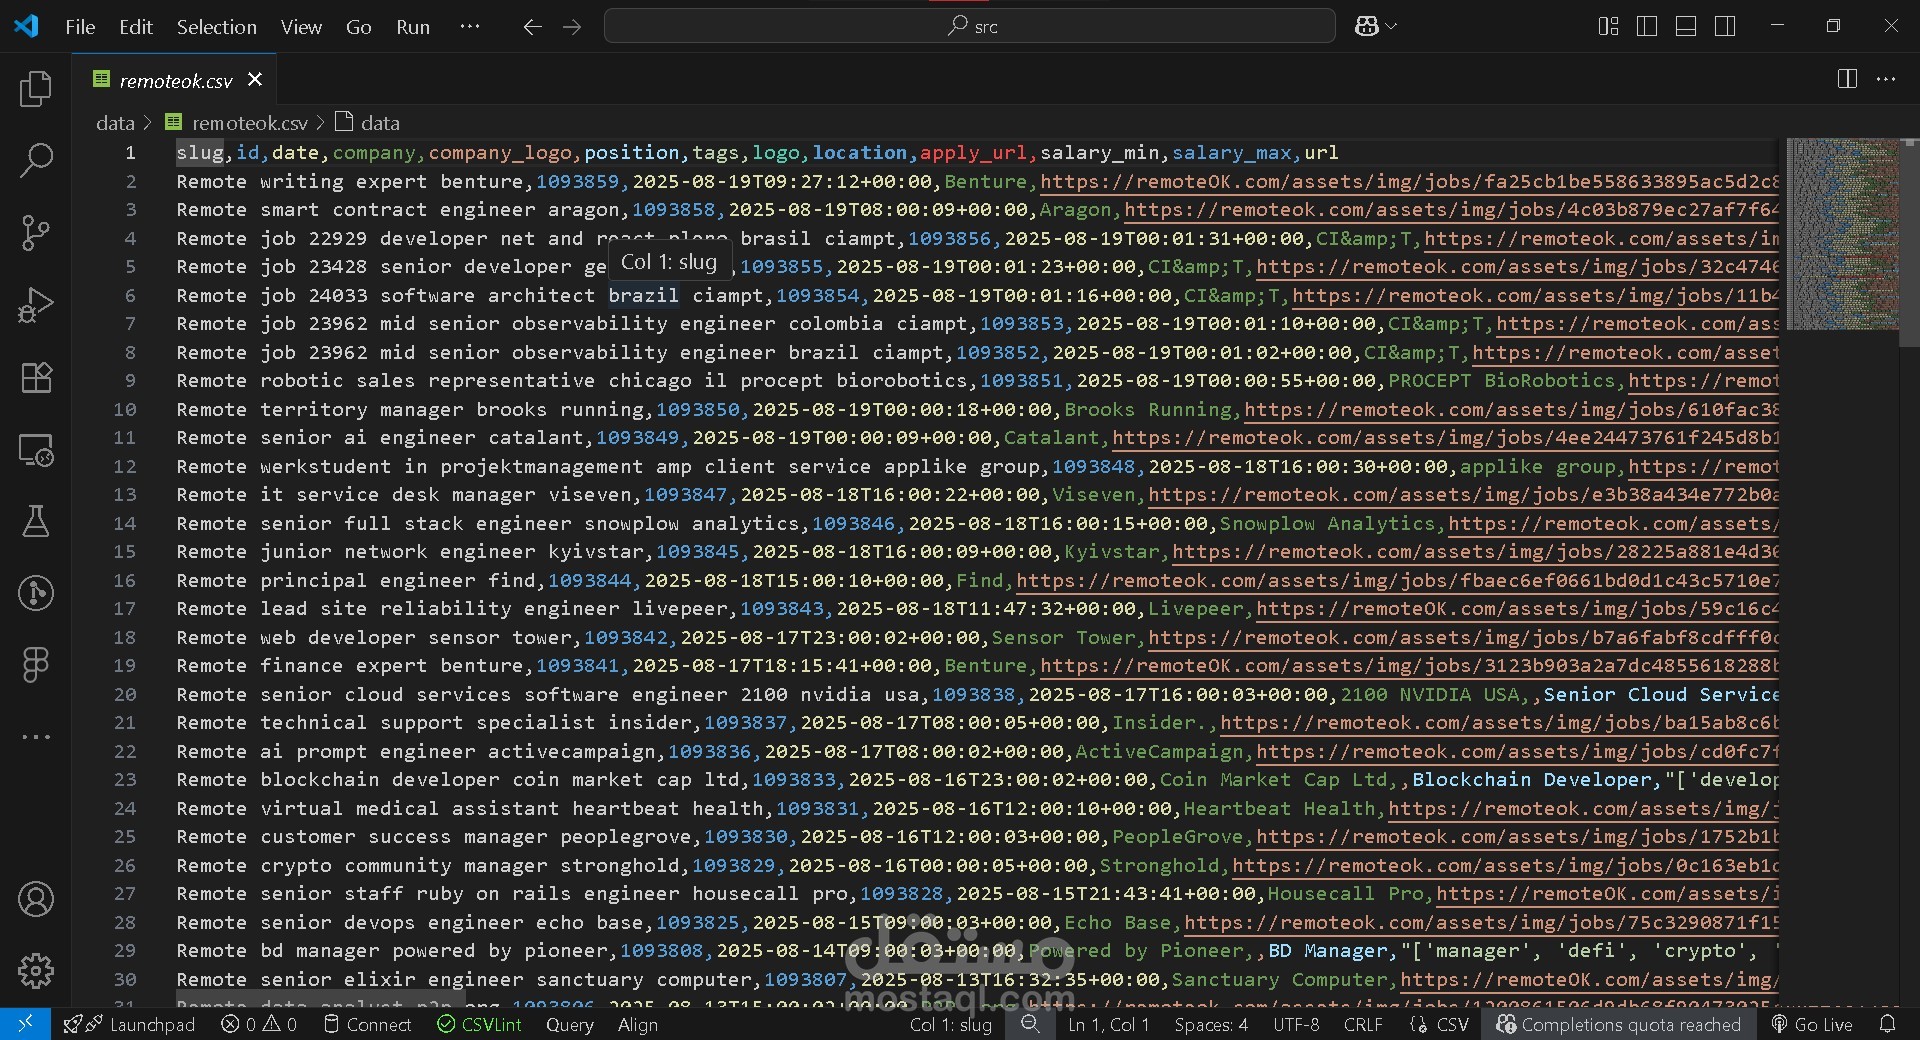Open the Edit menu
The image size is (1920, 1040).
click(136, 27)
